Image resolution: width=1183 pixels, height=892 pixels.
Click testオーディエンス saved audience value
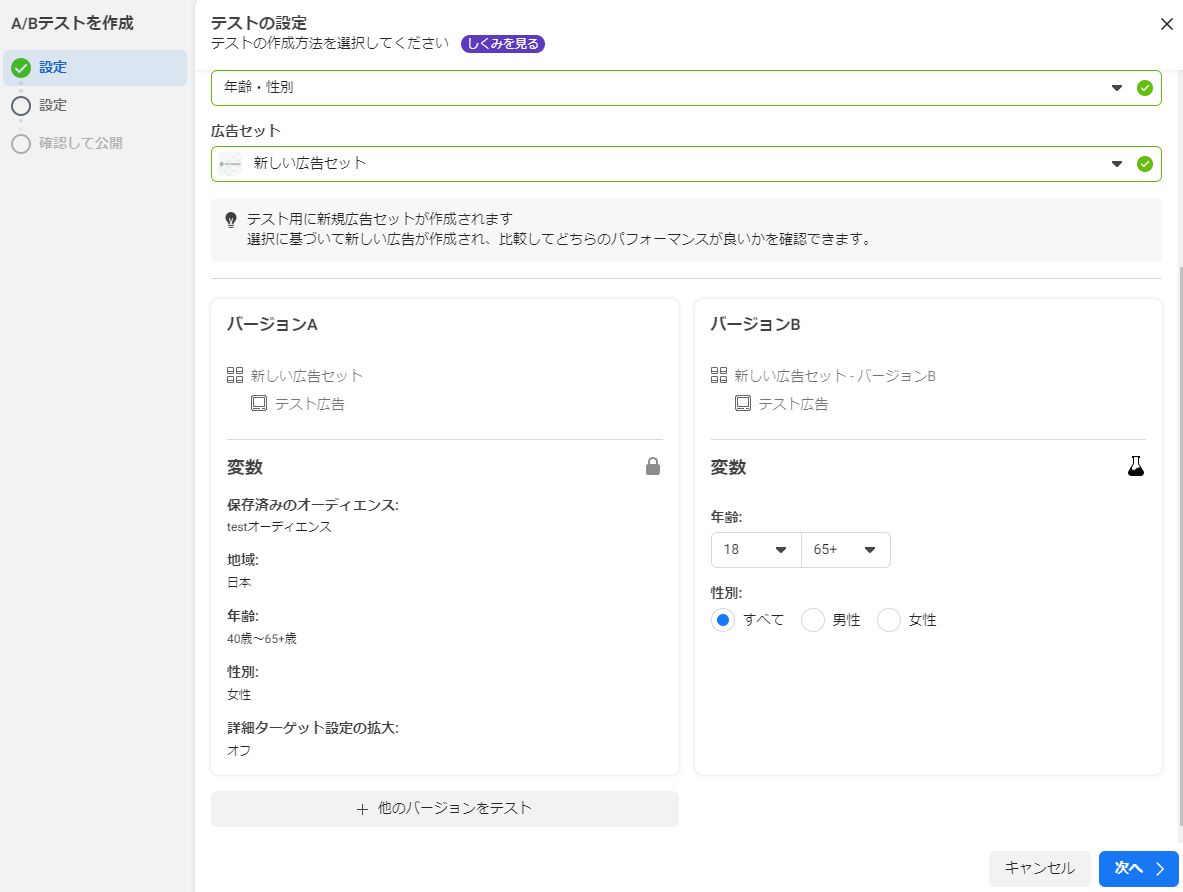pos(279,527)
